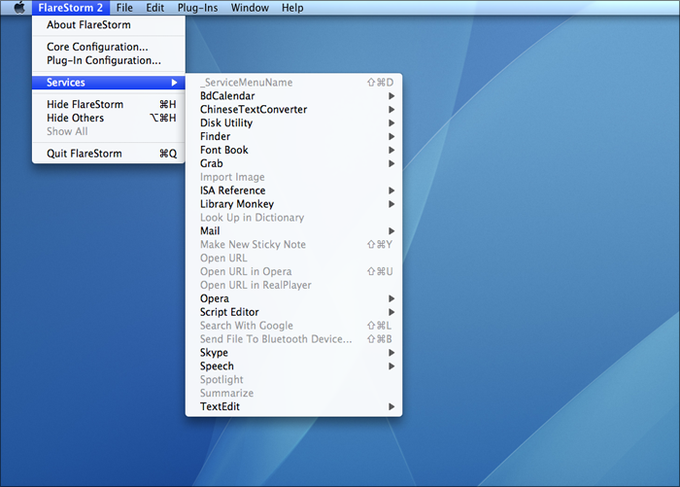Screen dimensions: 680x487
Task: Click Make New Sticky Note
Action: [x=294, y=245]
